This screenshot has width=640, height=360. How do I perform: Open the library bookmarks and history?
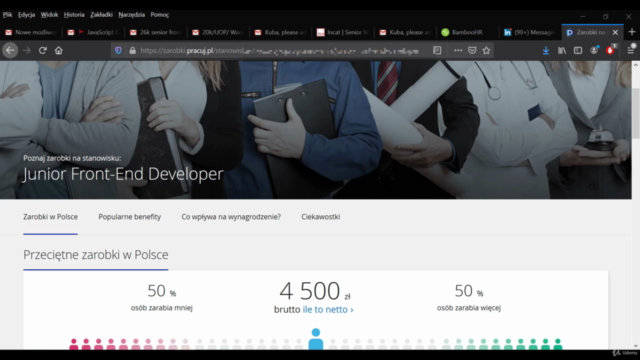pos(562,51)
